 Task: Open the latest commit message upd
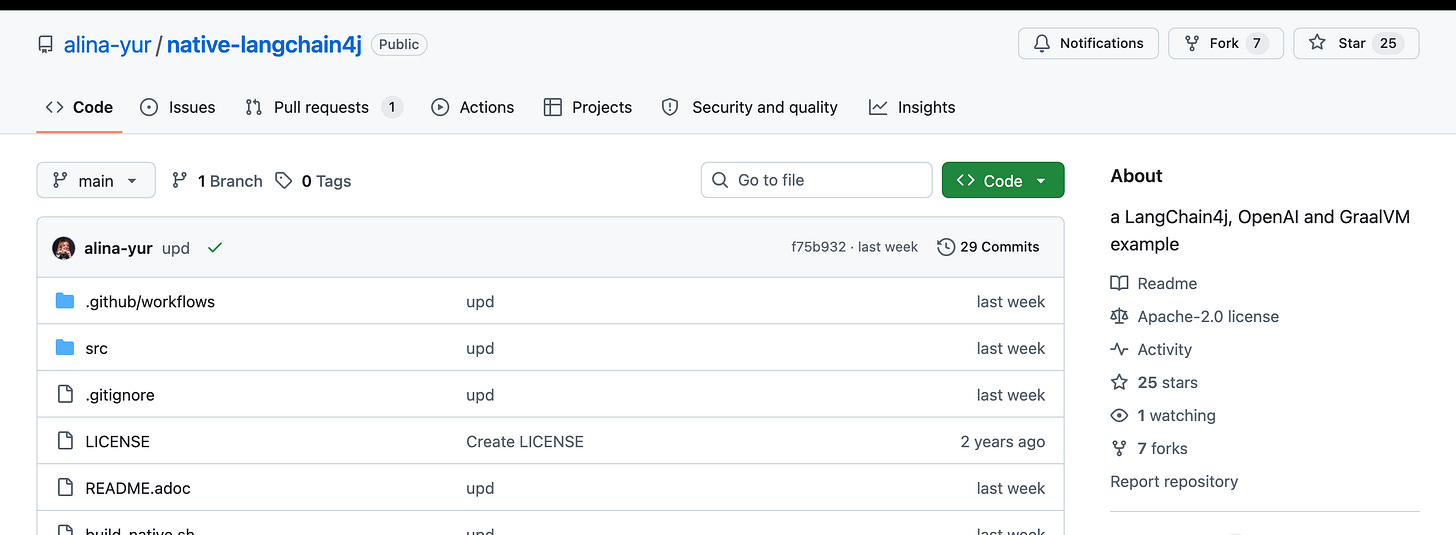click(x=176, y=248)
